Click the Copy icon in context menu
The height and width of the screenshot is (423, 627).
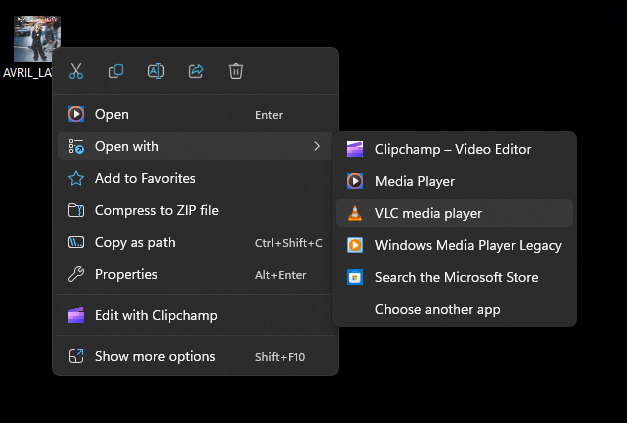116,71
